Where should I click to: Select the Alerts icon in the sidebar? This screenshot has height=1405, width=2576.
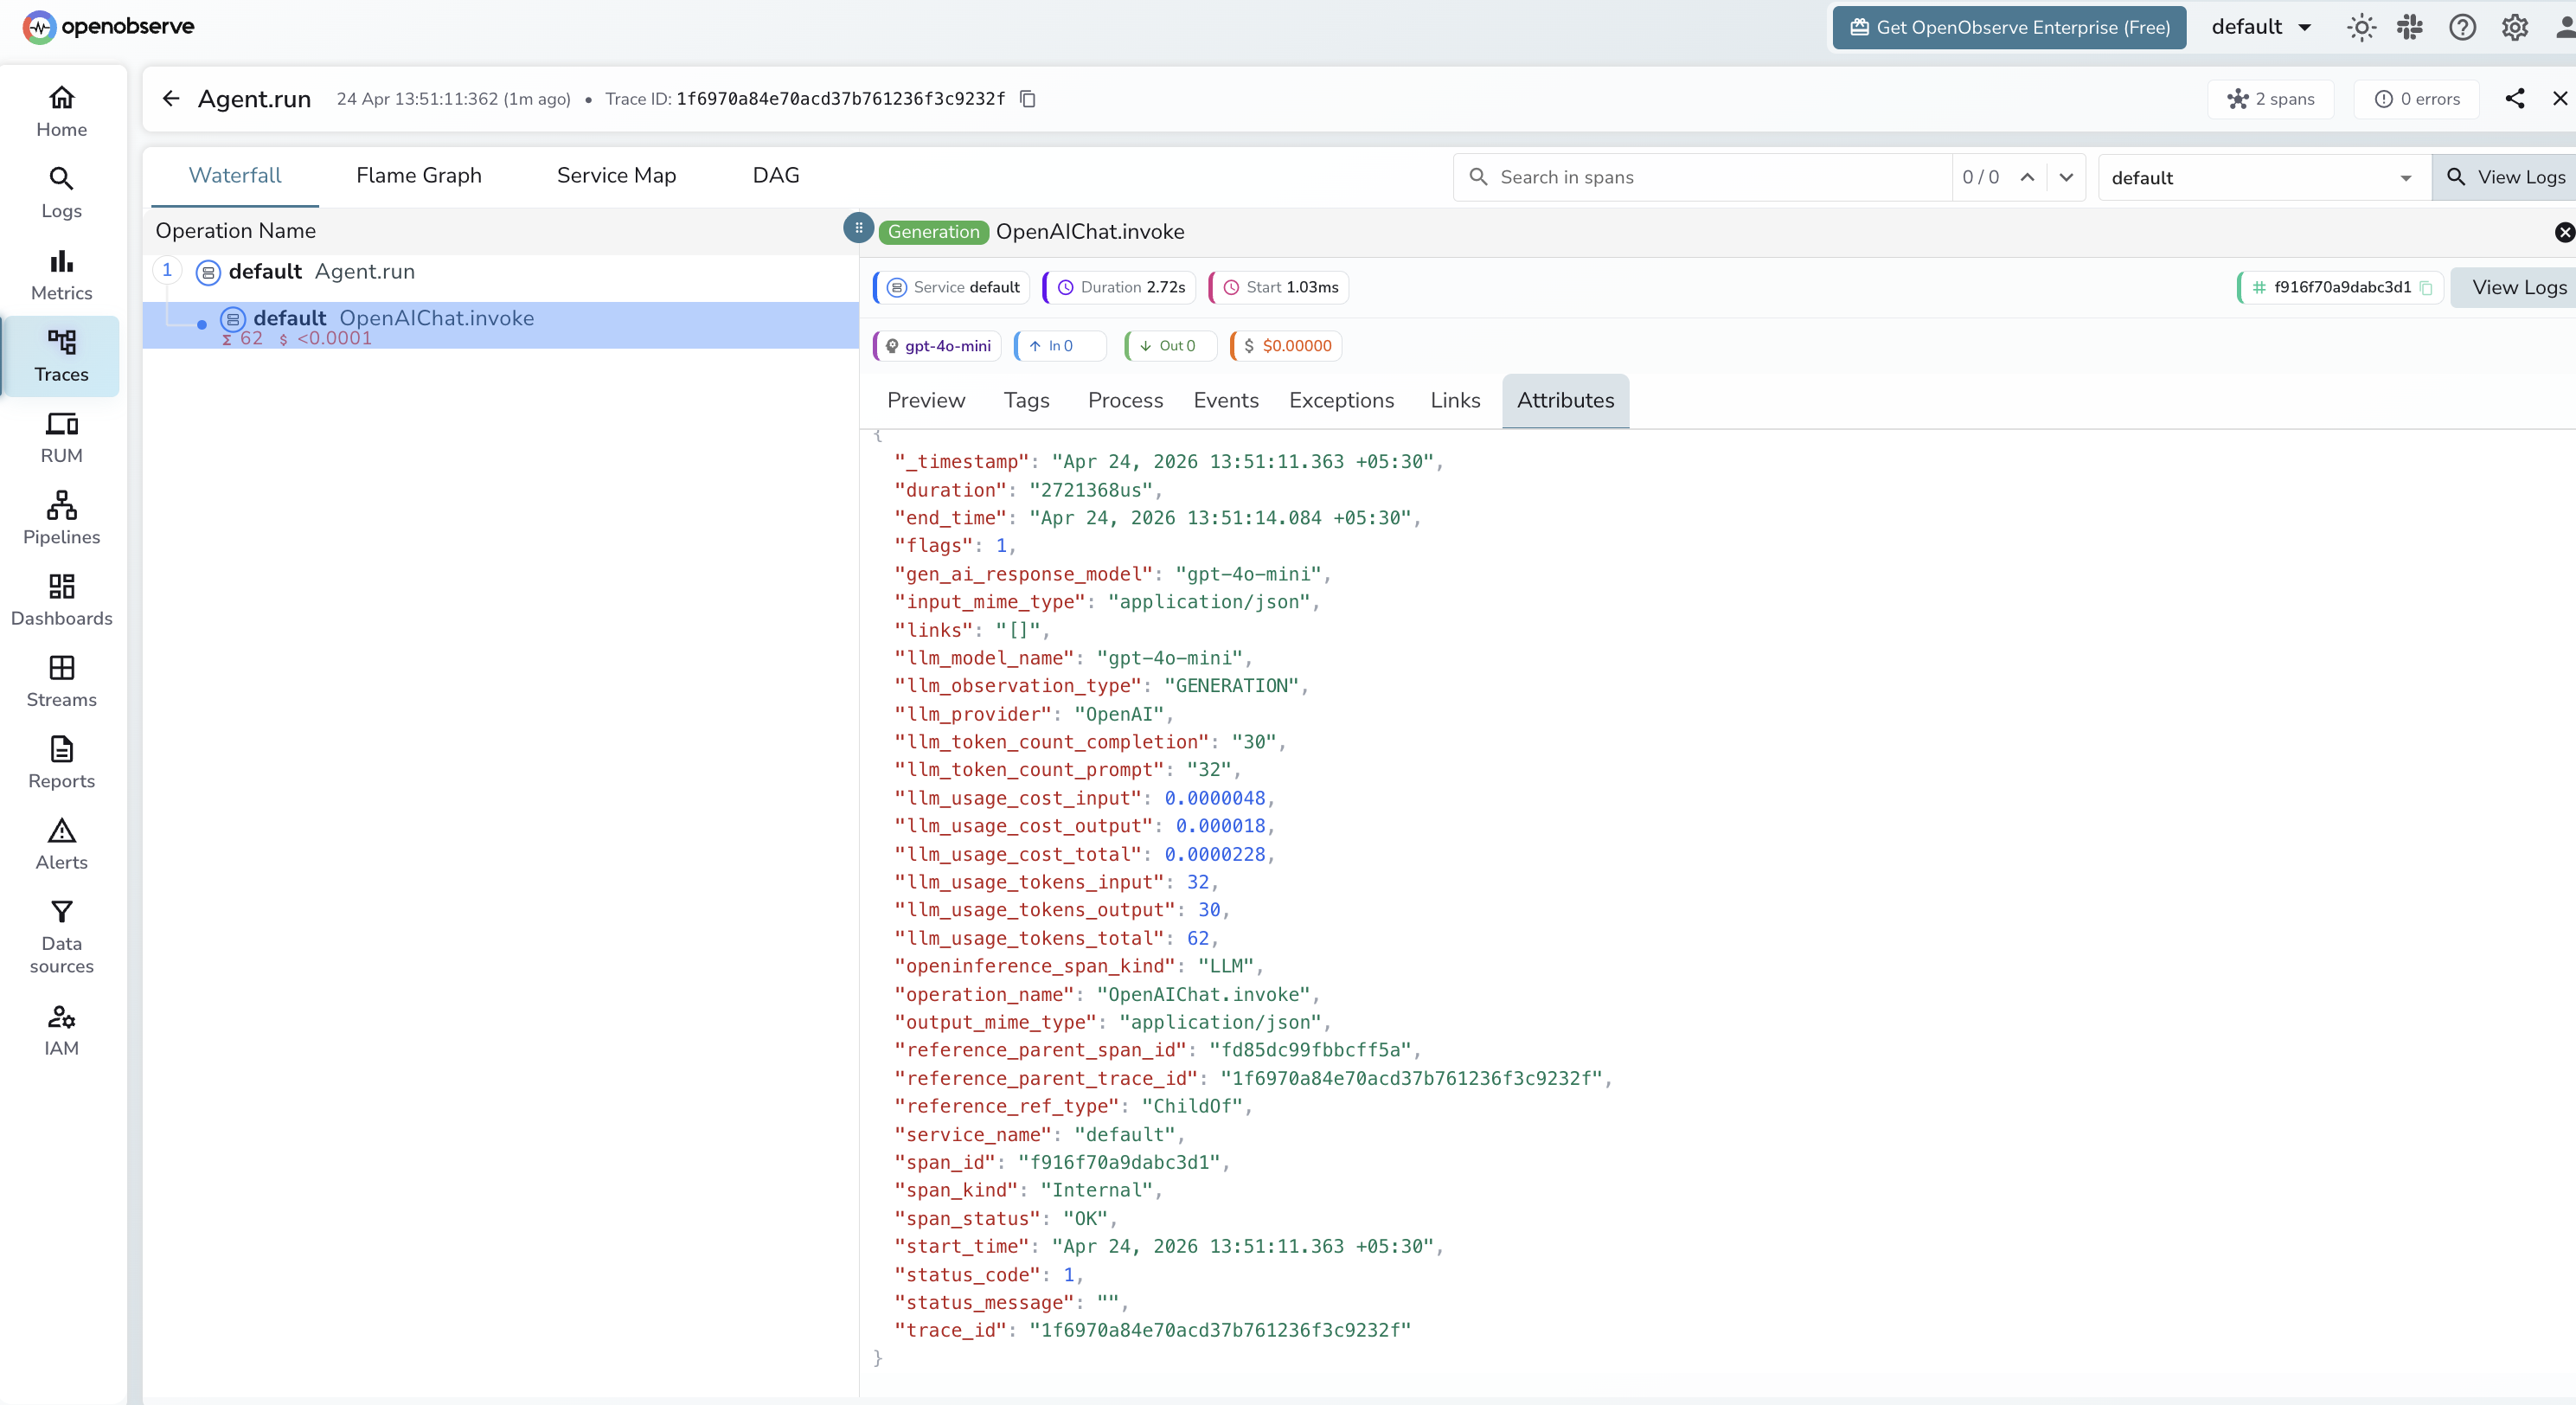(61, 843)
